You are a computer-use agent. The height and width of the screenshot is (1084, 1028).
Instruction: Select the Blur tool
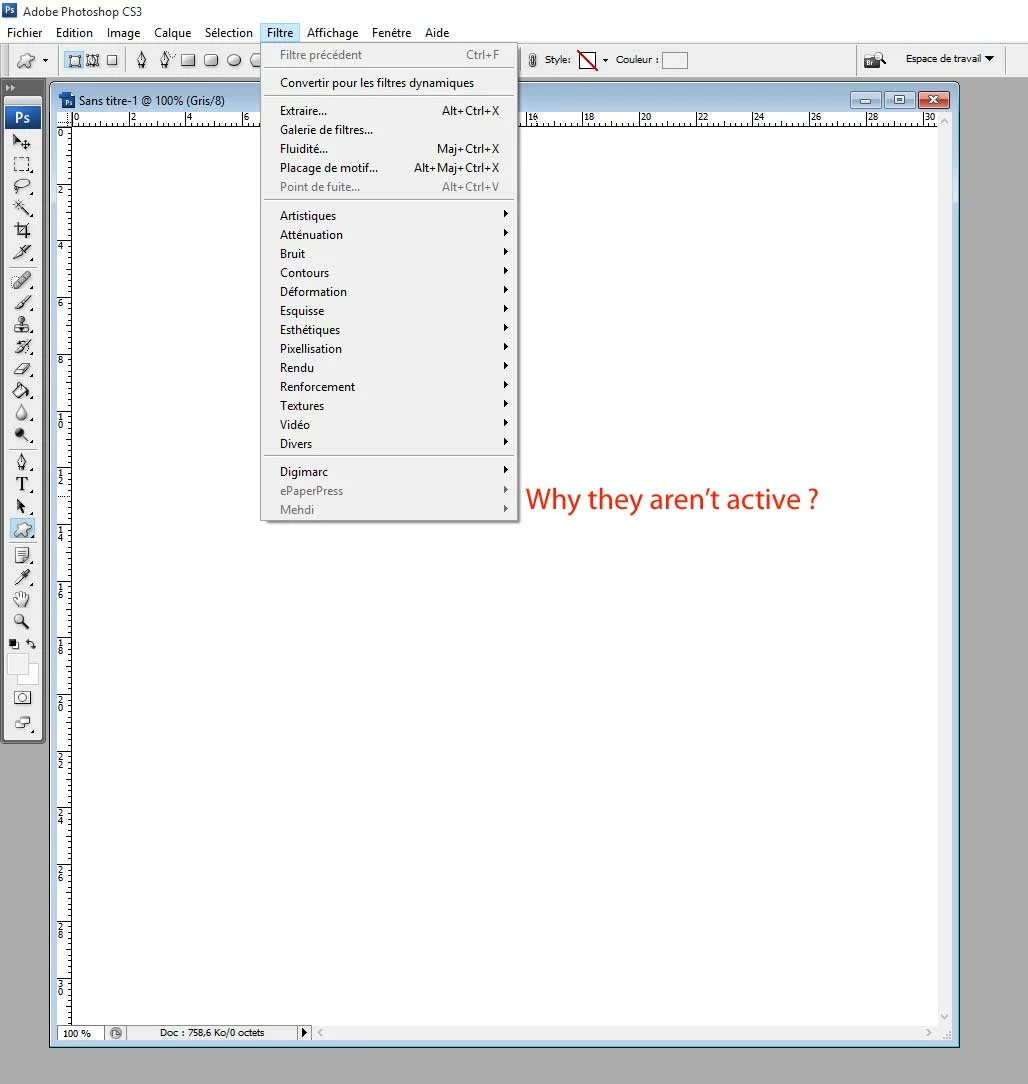tap(22, 413)
